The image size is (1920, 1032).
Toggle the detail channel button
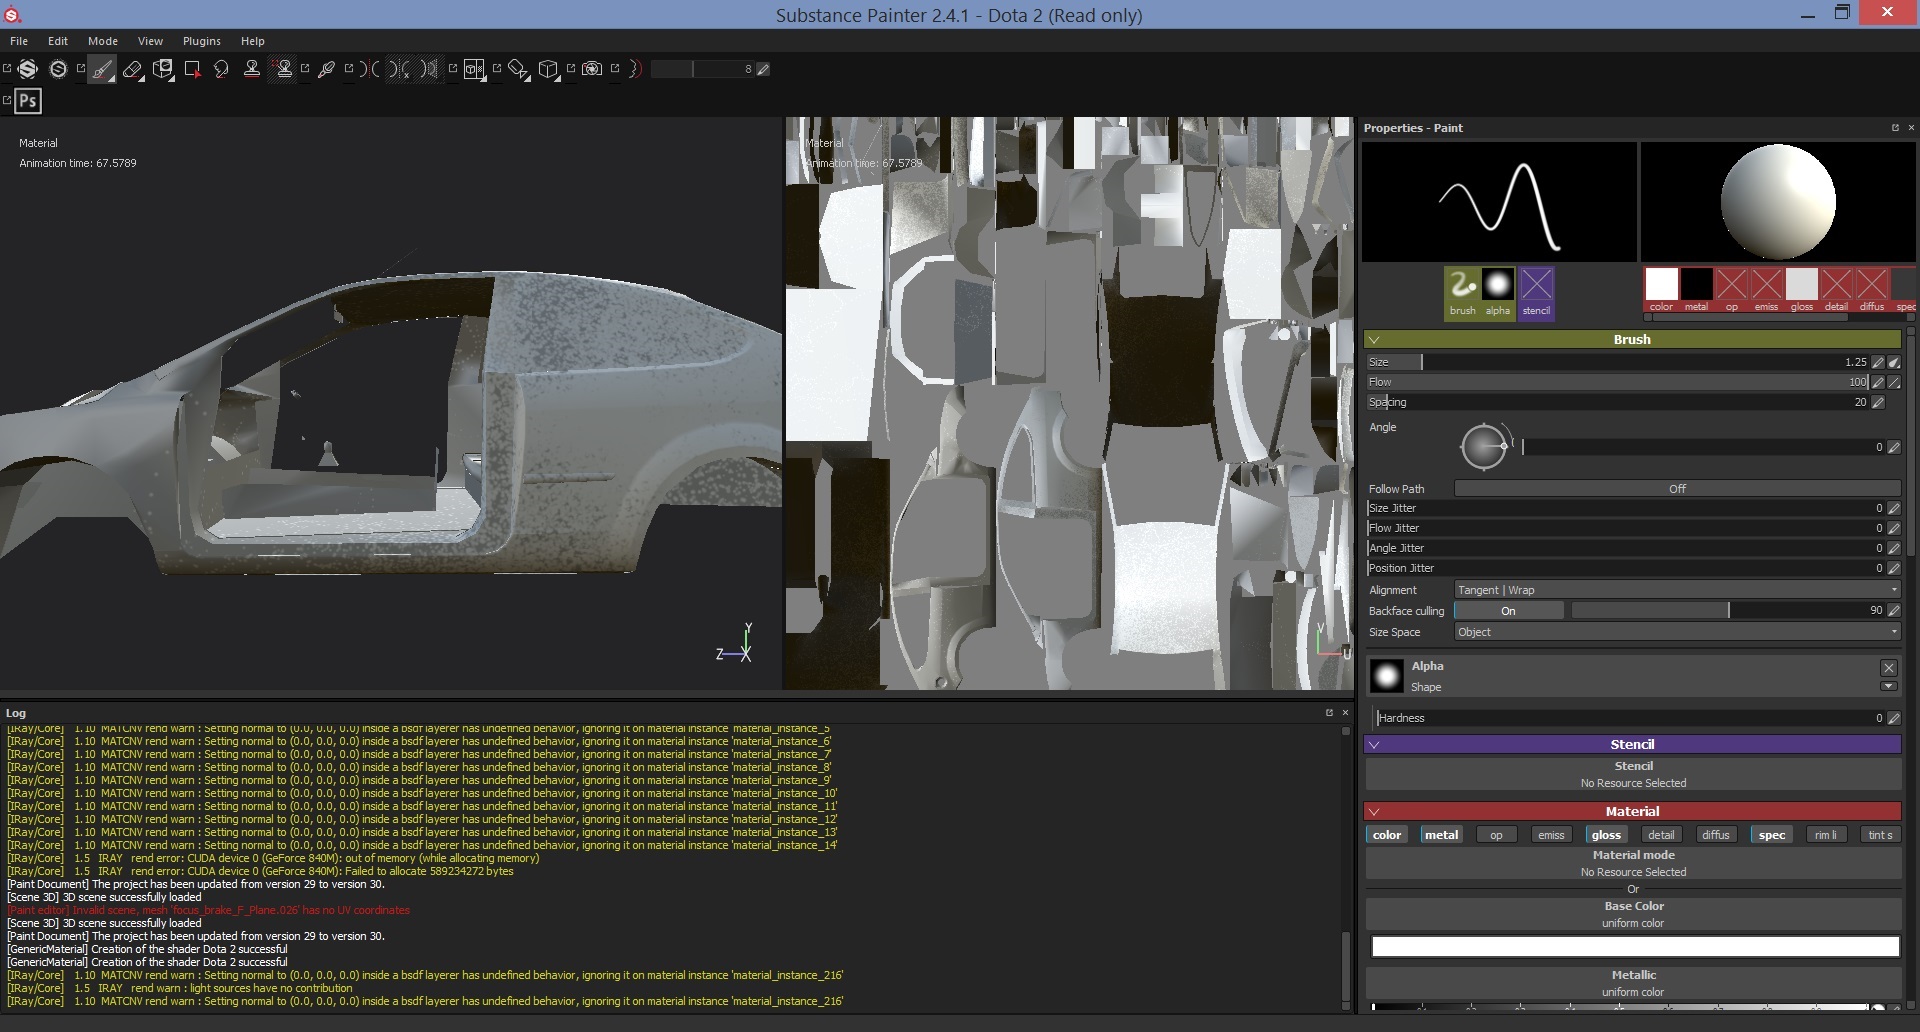[x=1661, y=835]
